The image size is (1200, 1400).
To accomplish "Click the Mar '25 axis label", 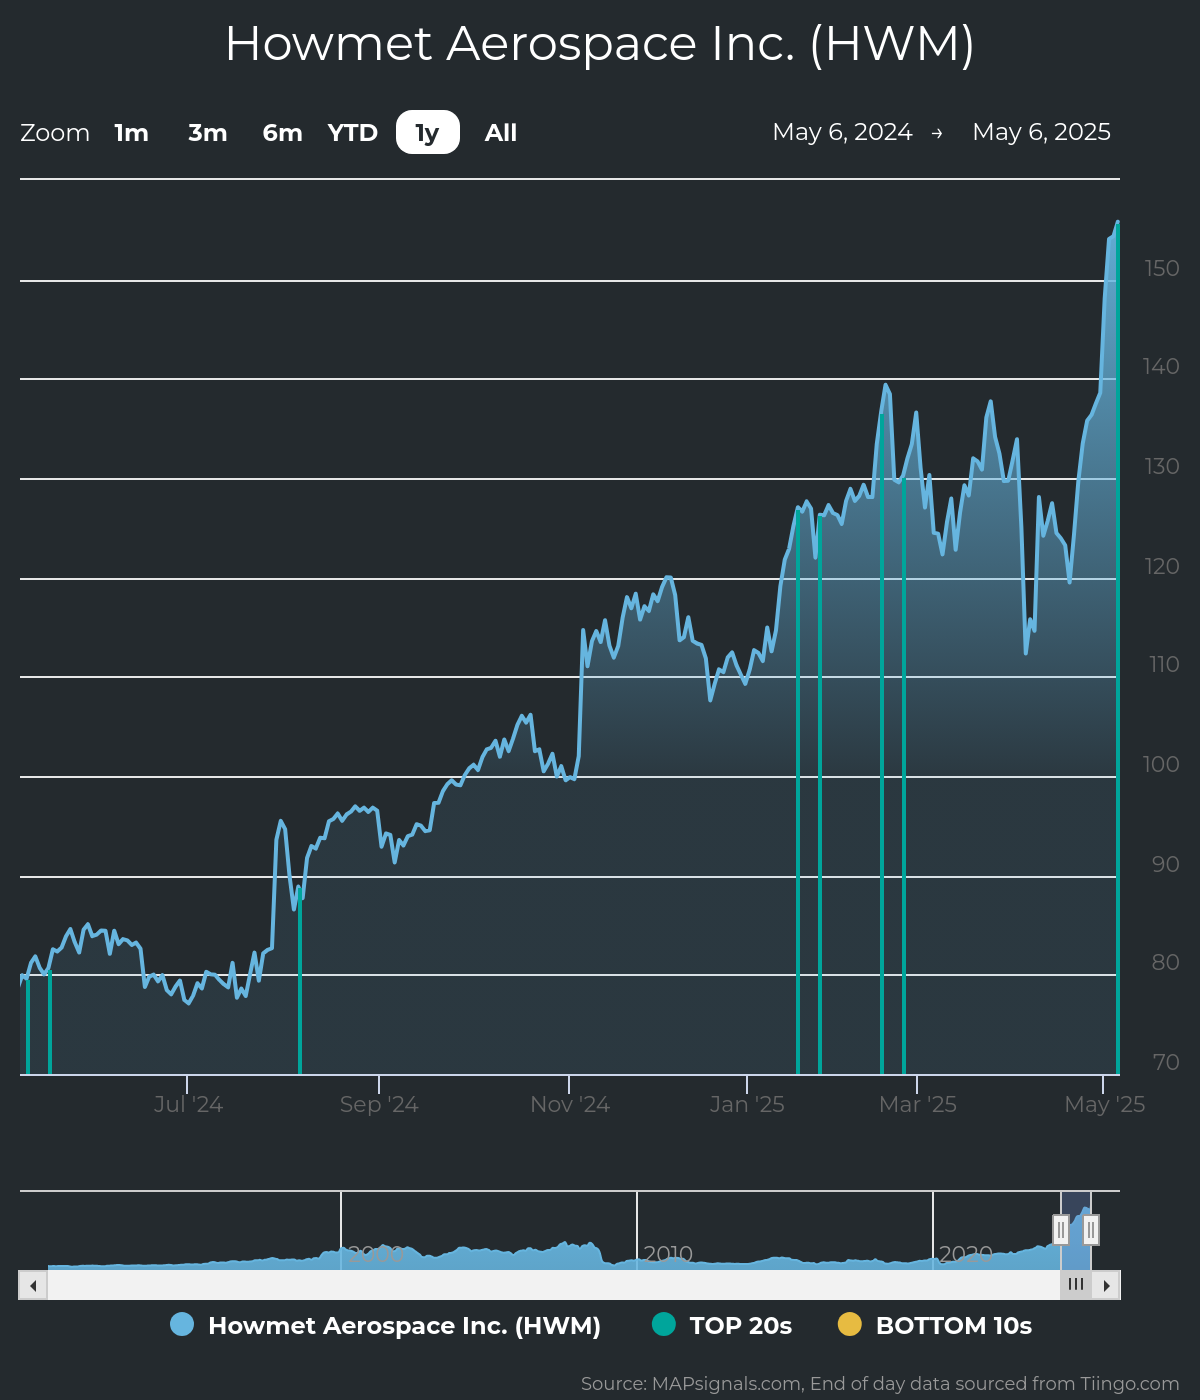I will (x=918, y=1105).
